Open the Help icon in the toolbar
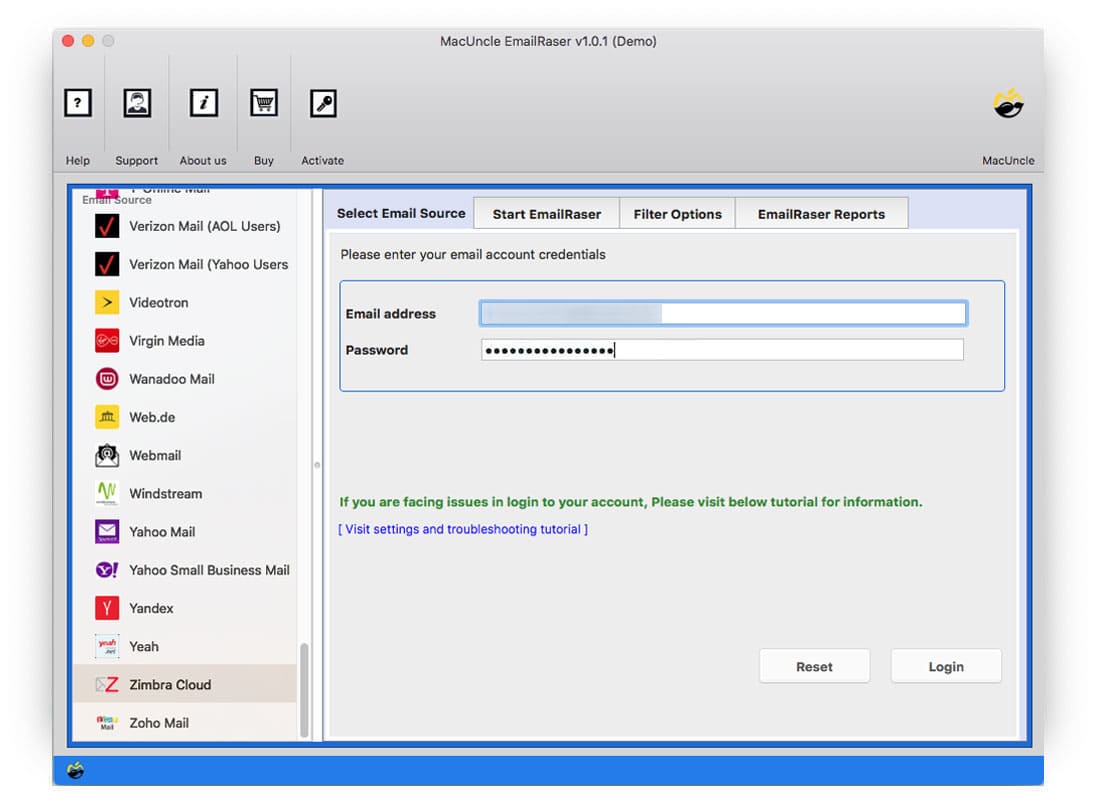Viewport: 1096px width, 799px height. click(77, 102)
